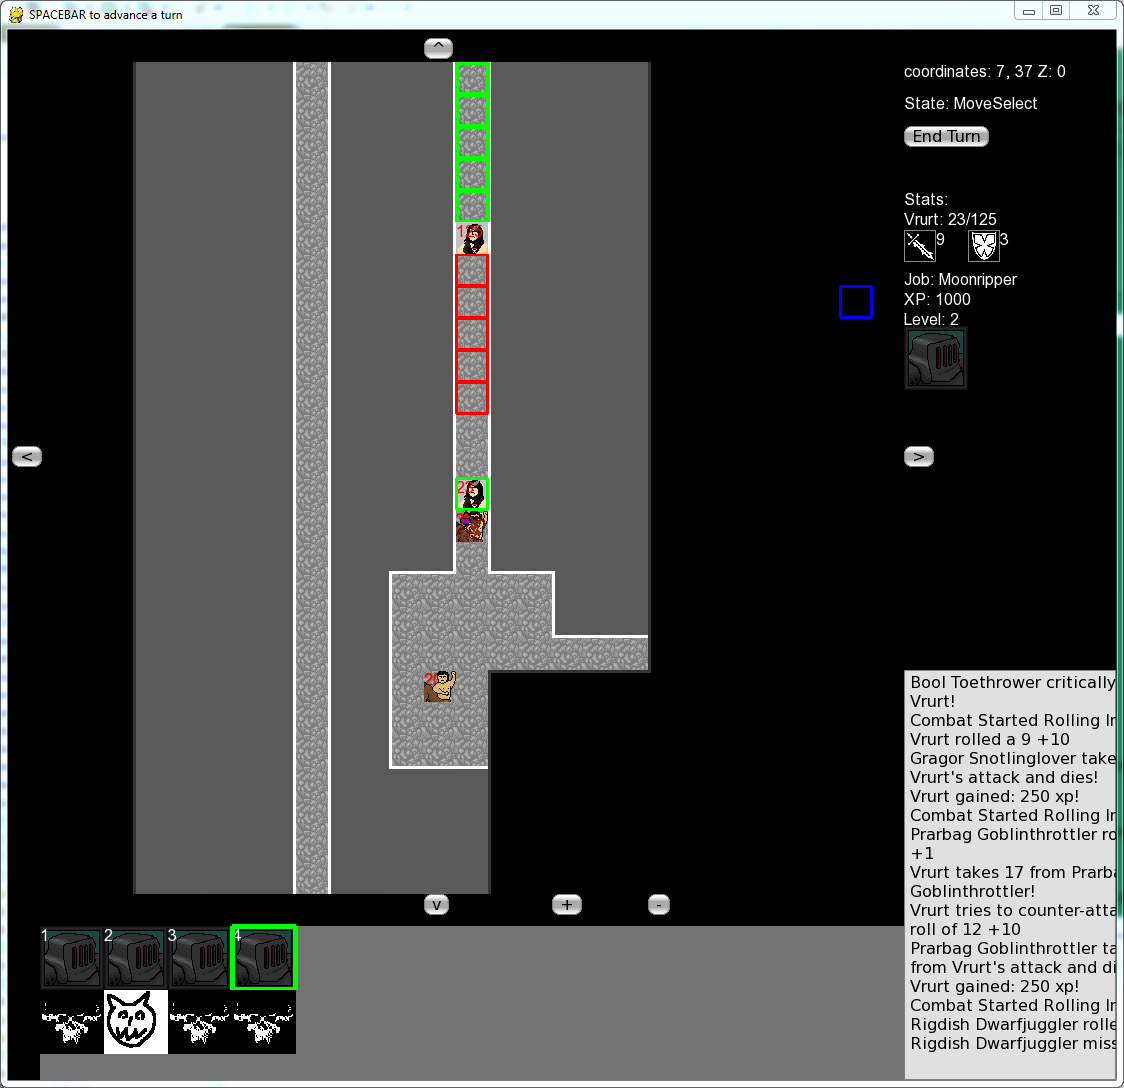Select party member 3's helmet portrait
Viewport: 1124px width, 1088px height.
click(199, 957)
